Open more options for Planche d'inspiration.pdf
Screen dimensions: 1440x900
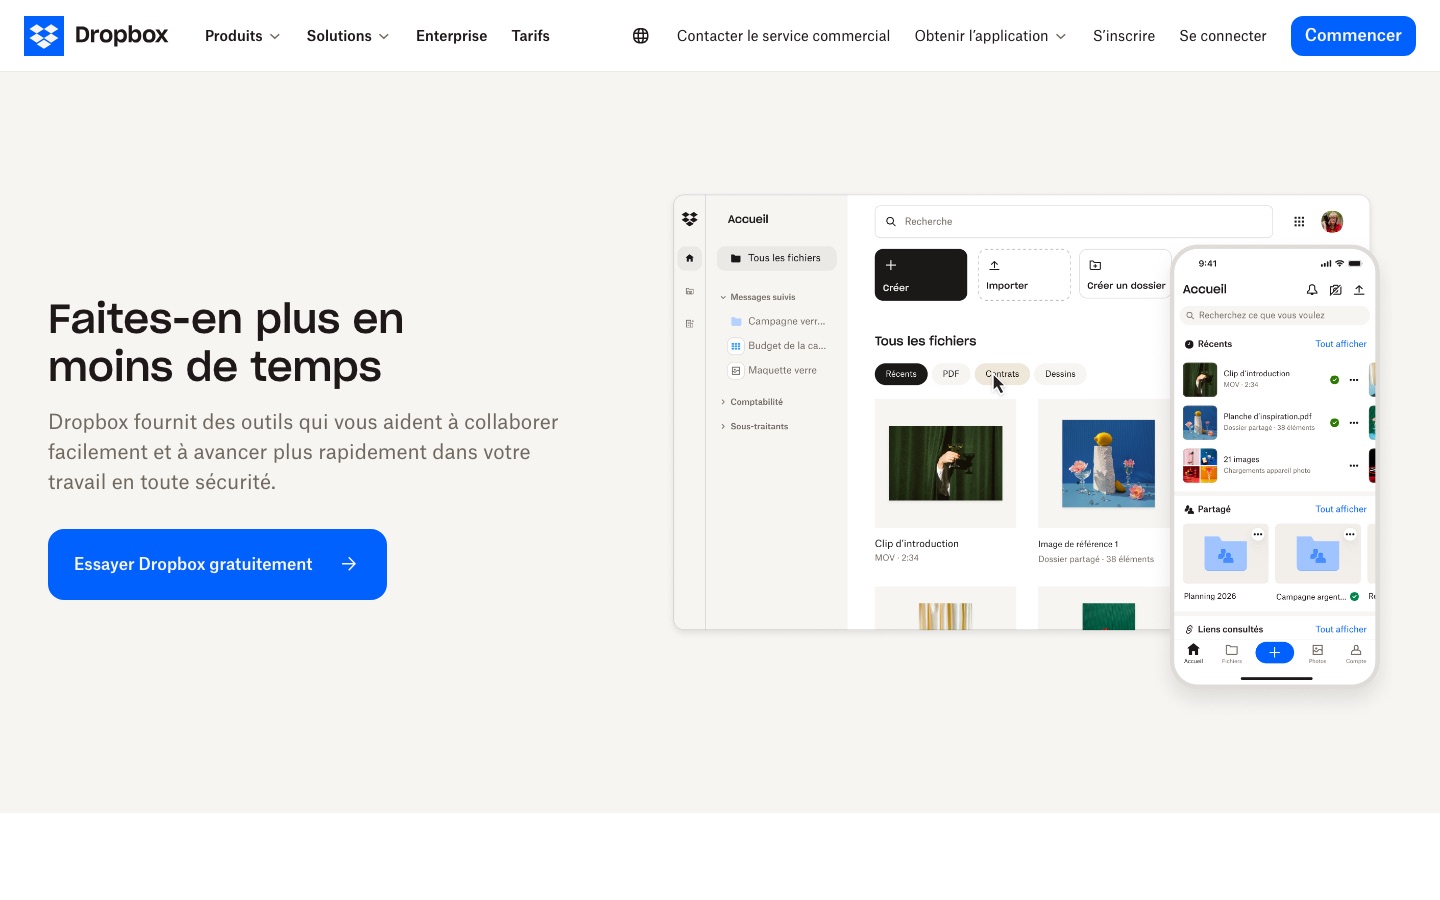pos(1354,423)
